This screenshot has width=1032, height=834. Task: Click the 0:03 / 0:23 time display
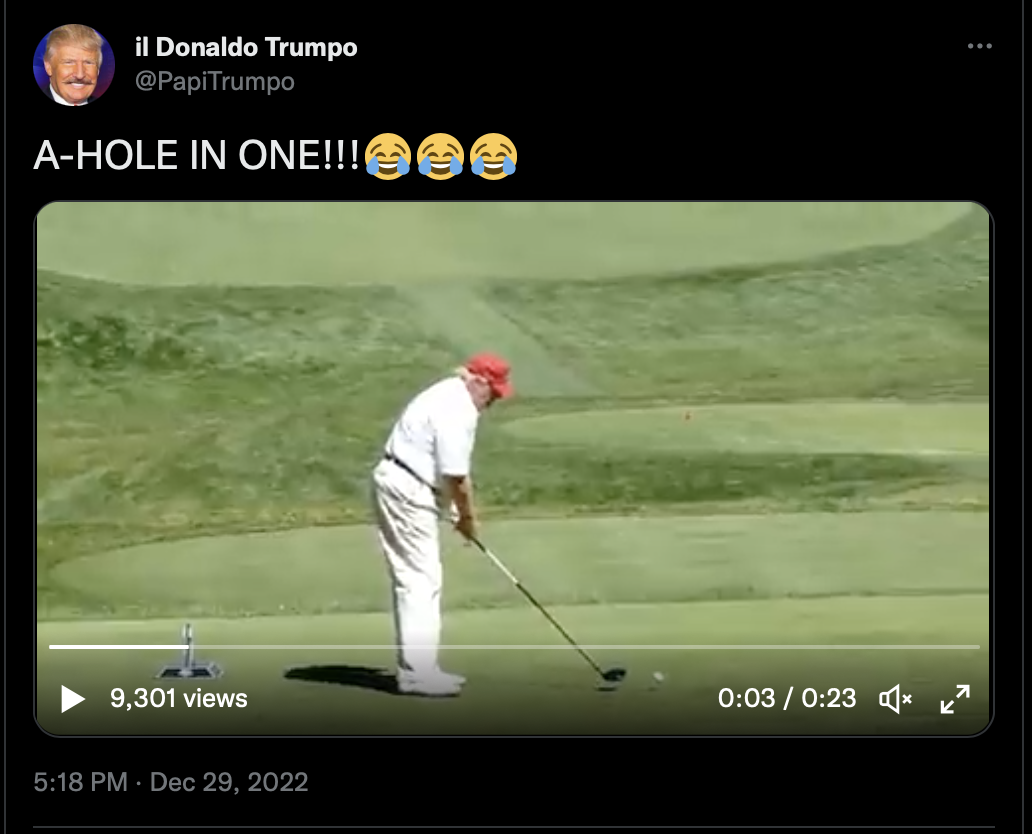click(x=787, y=698)
